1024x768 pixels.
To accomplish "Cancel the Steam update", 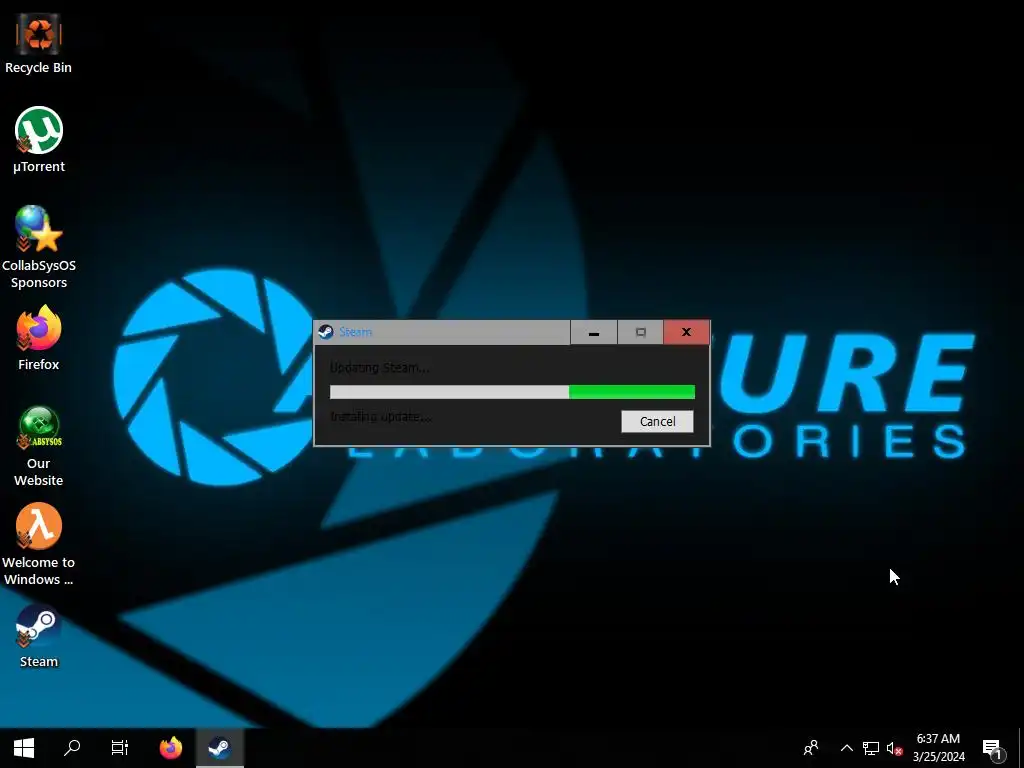I will 657,421.
